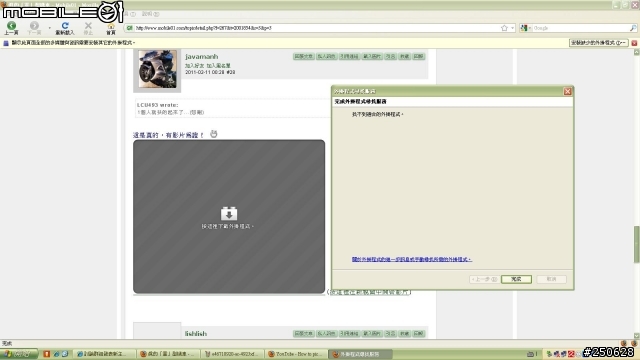Screen dimensions: 640x360
Task: Close the plugin finder service dialog
Action: (x=567, y=91)
